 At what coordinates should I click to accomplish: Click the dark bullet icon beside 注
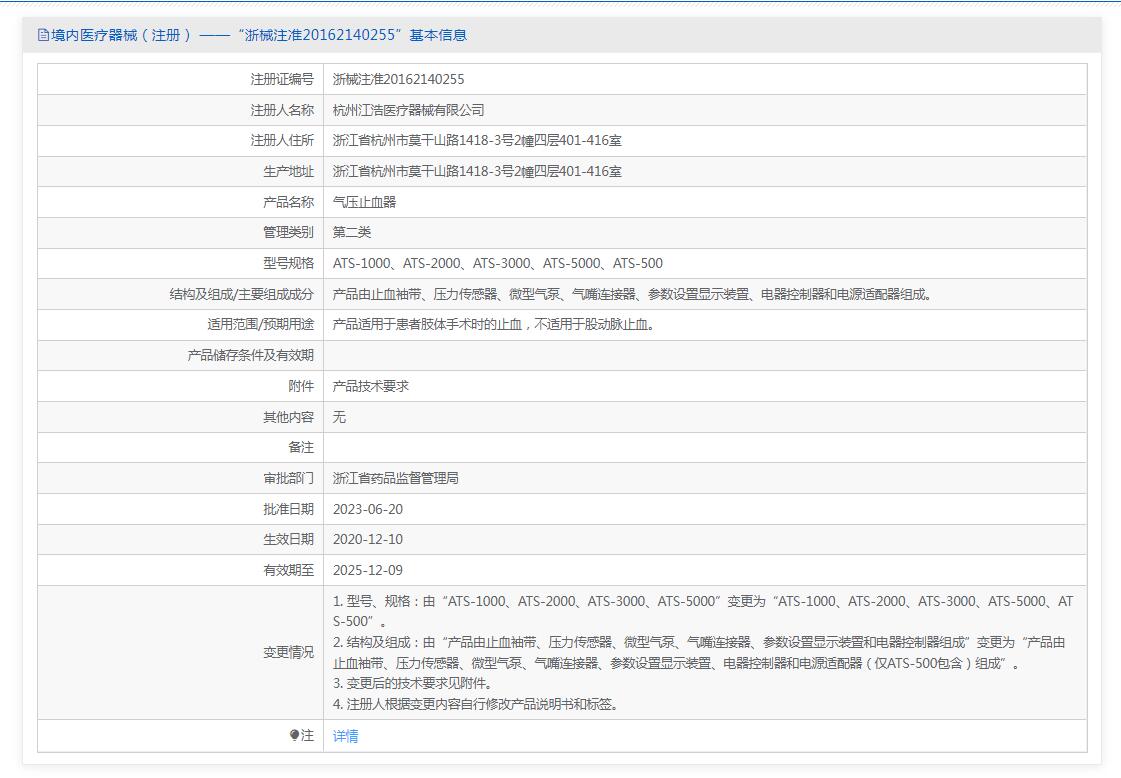coord(294,735)
